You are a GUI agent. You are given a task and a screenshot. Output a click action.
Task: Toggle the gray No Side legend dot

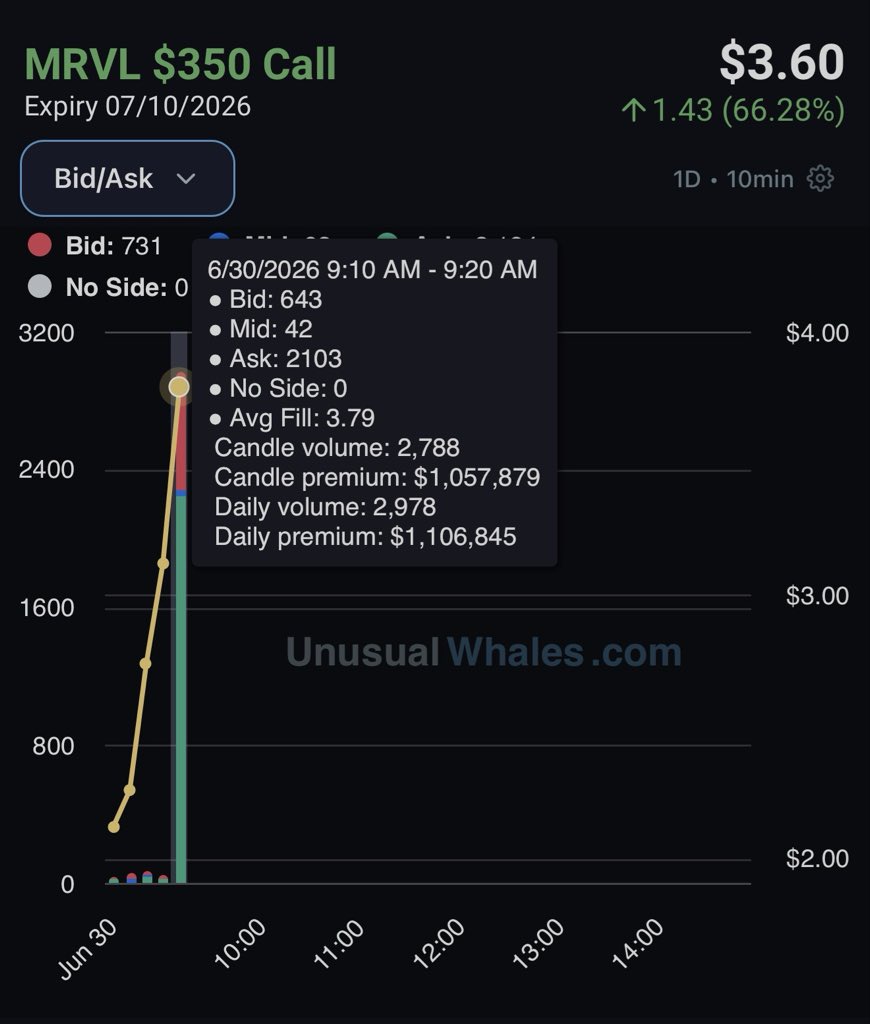(40, 287)
